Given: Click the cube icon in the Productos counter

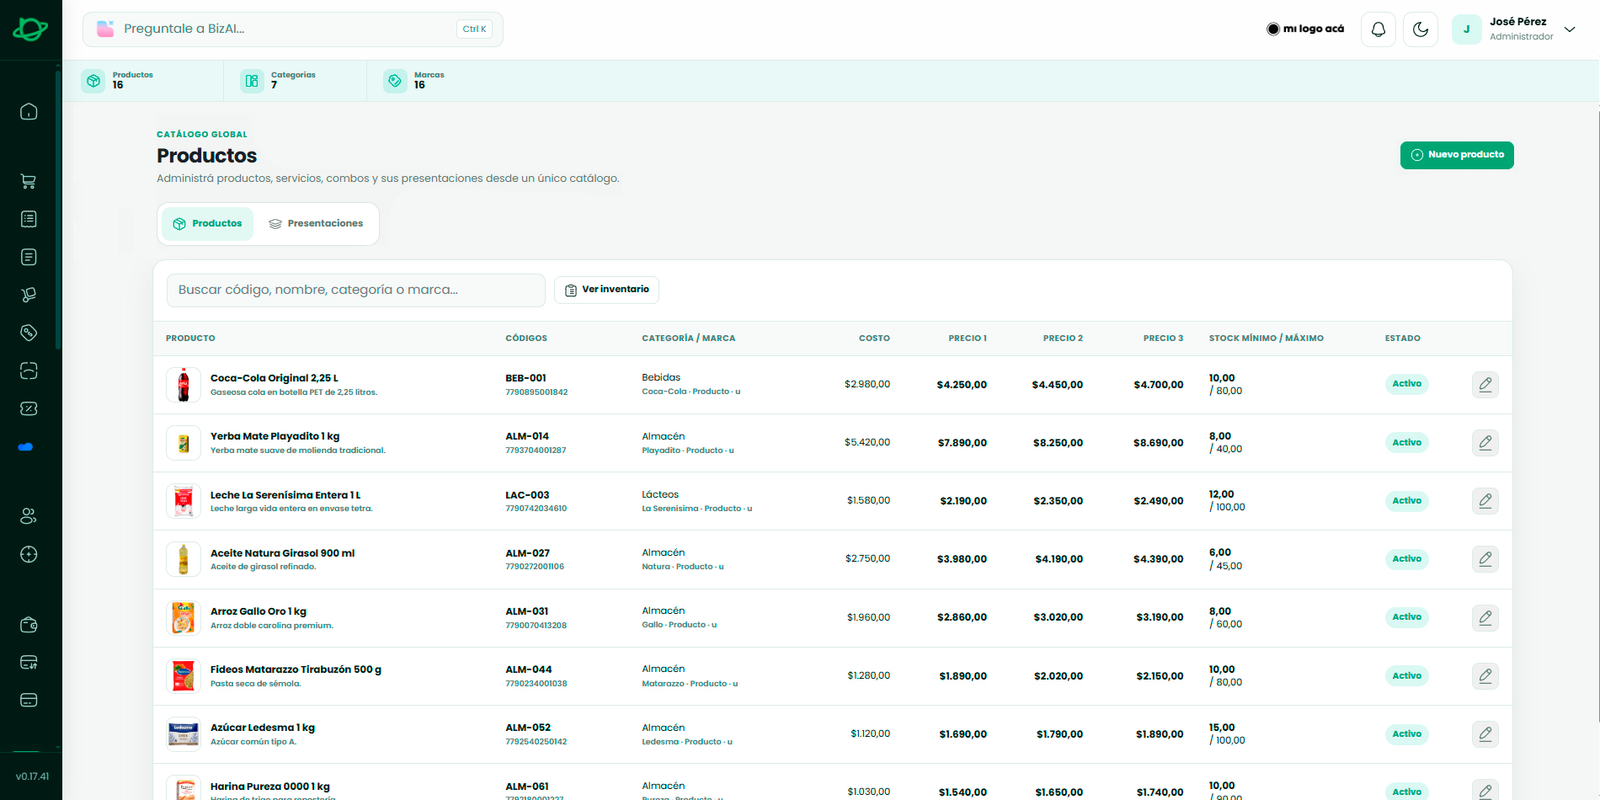Looking at the screenshot, I should click(94, 81).
